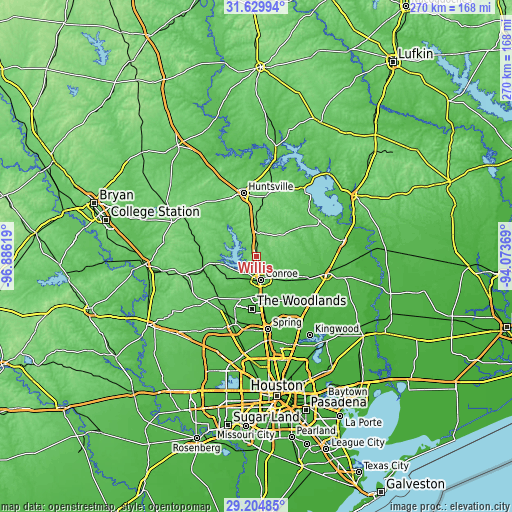Select the League City marker
Image resolution: width=512 pixels, height=512 pixels.
(x=326, y=449)
